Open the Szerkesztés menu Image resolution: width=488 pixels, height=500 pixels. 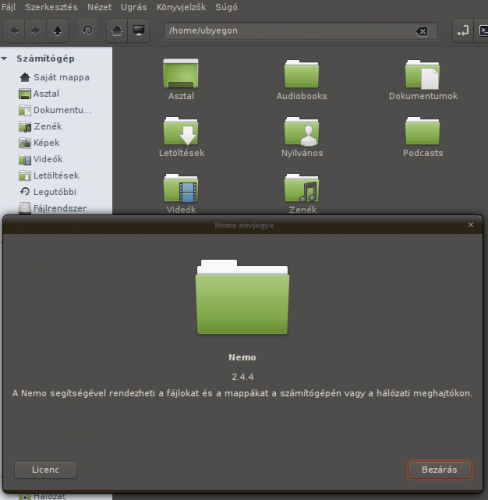(x=51, y=7)
